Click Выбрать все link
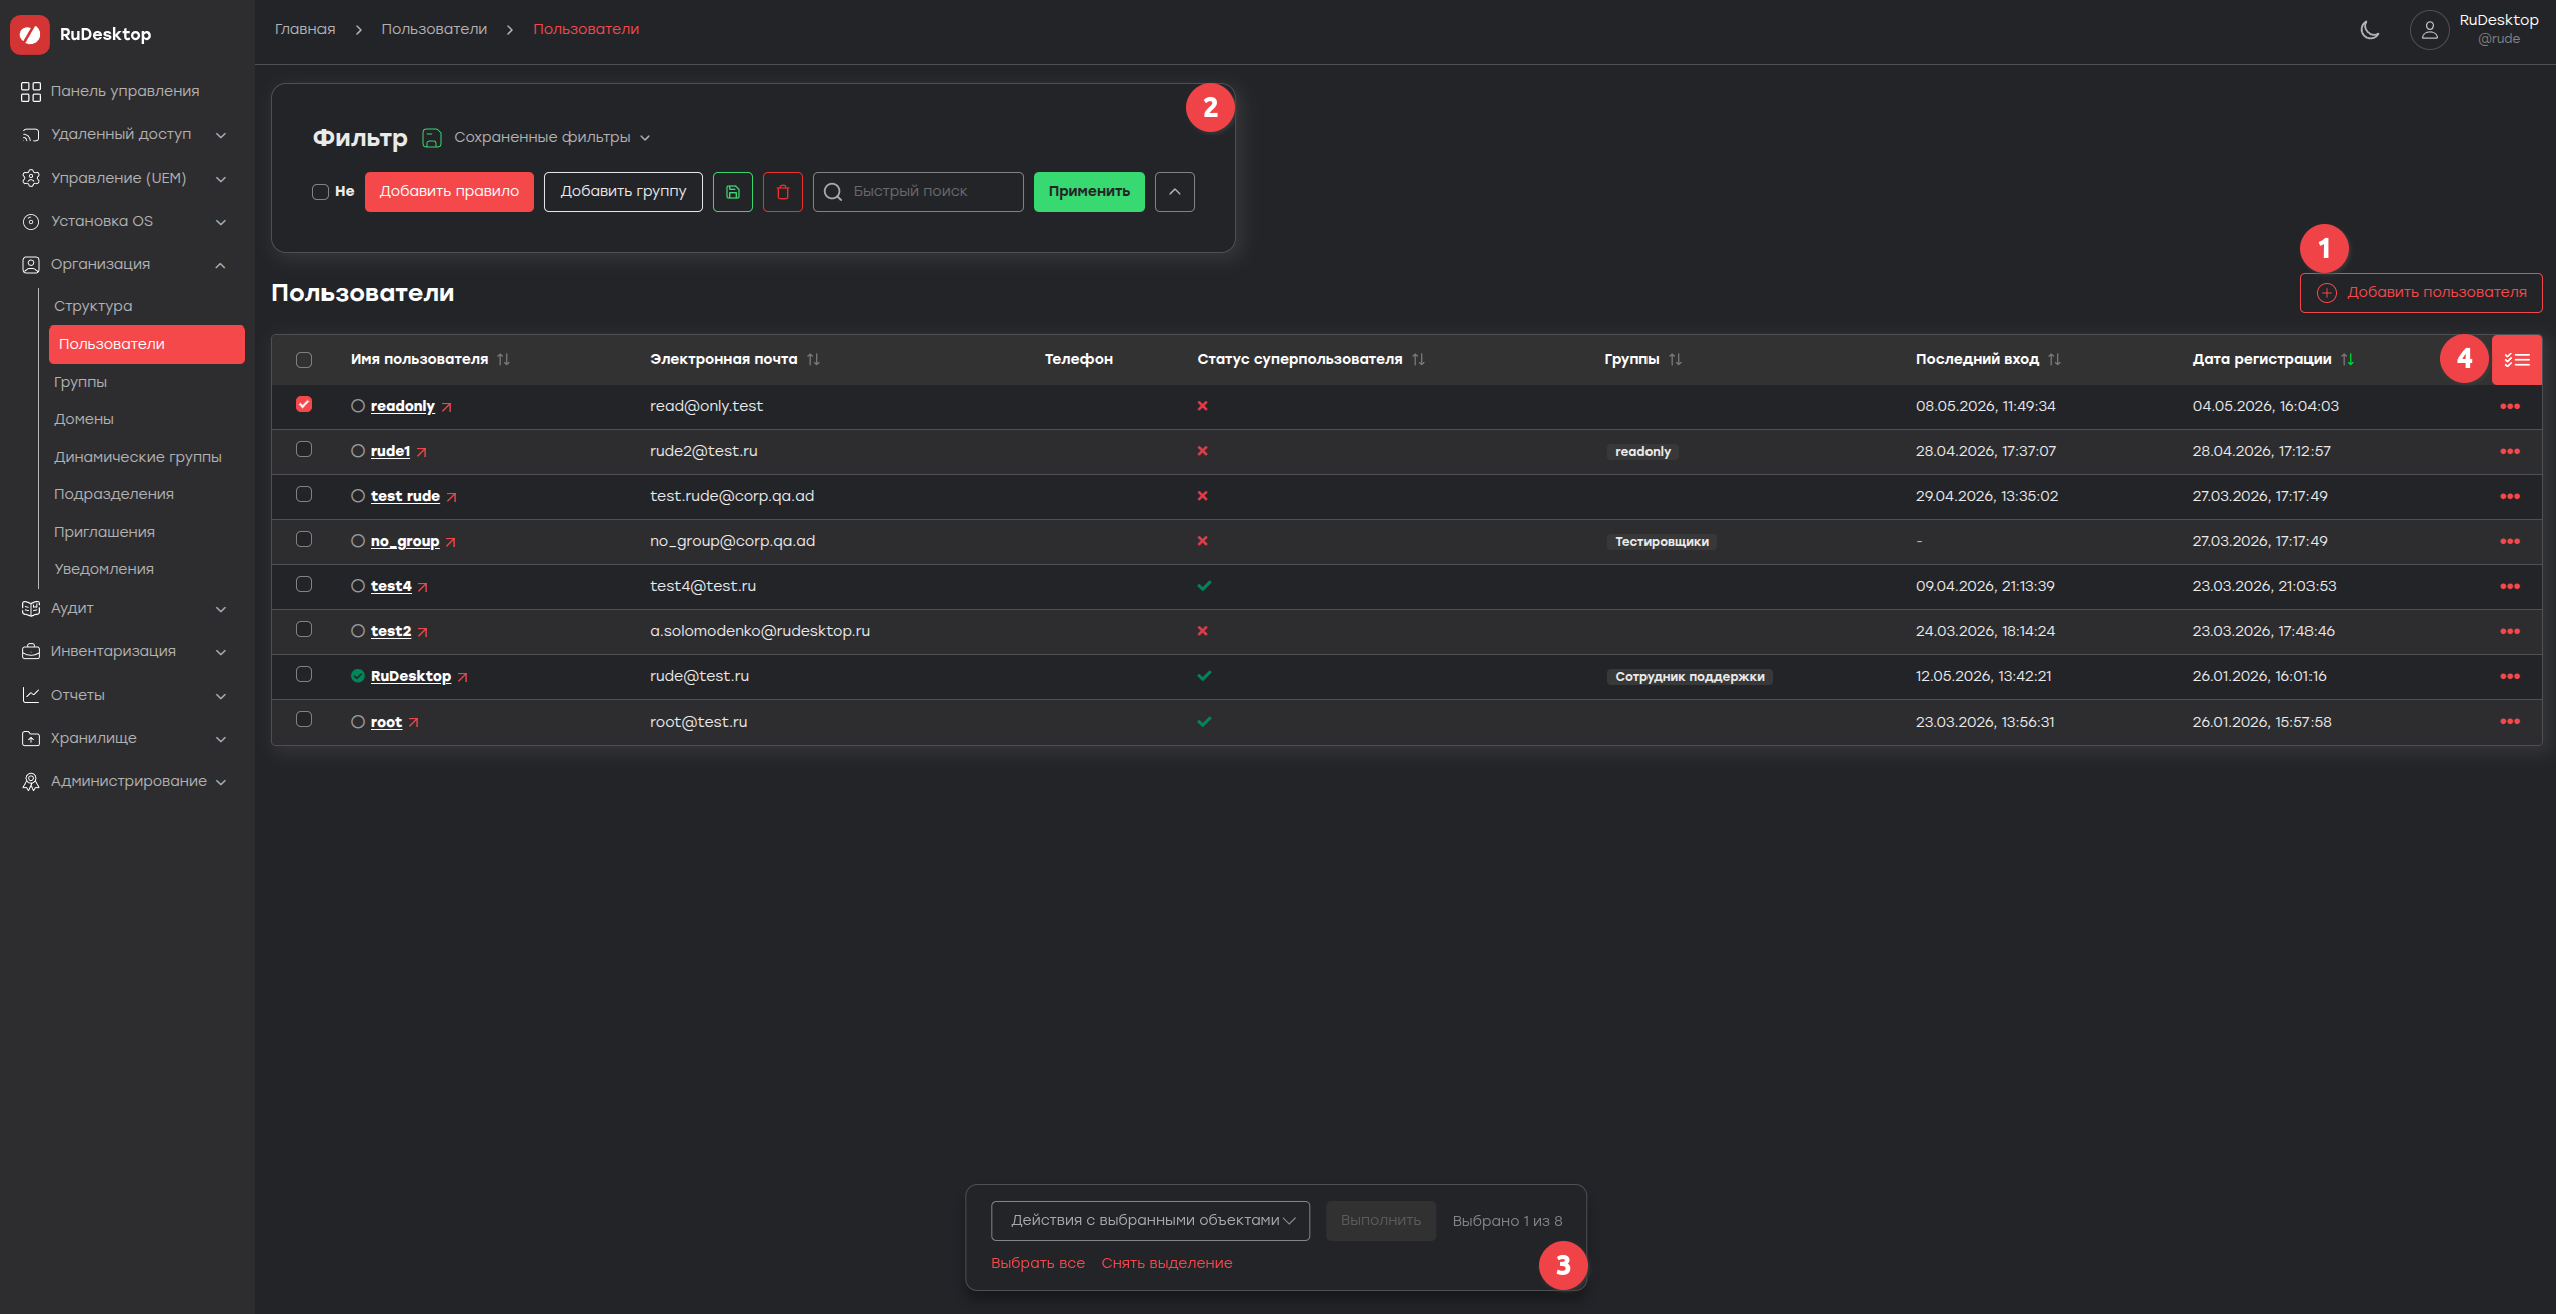Image resolution: width=2556 pixels, height=1314 pixels. pos(1038,1264)
